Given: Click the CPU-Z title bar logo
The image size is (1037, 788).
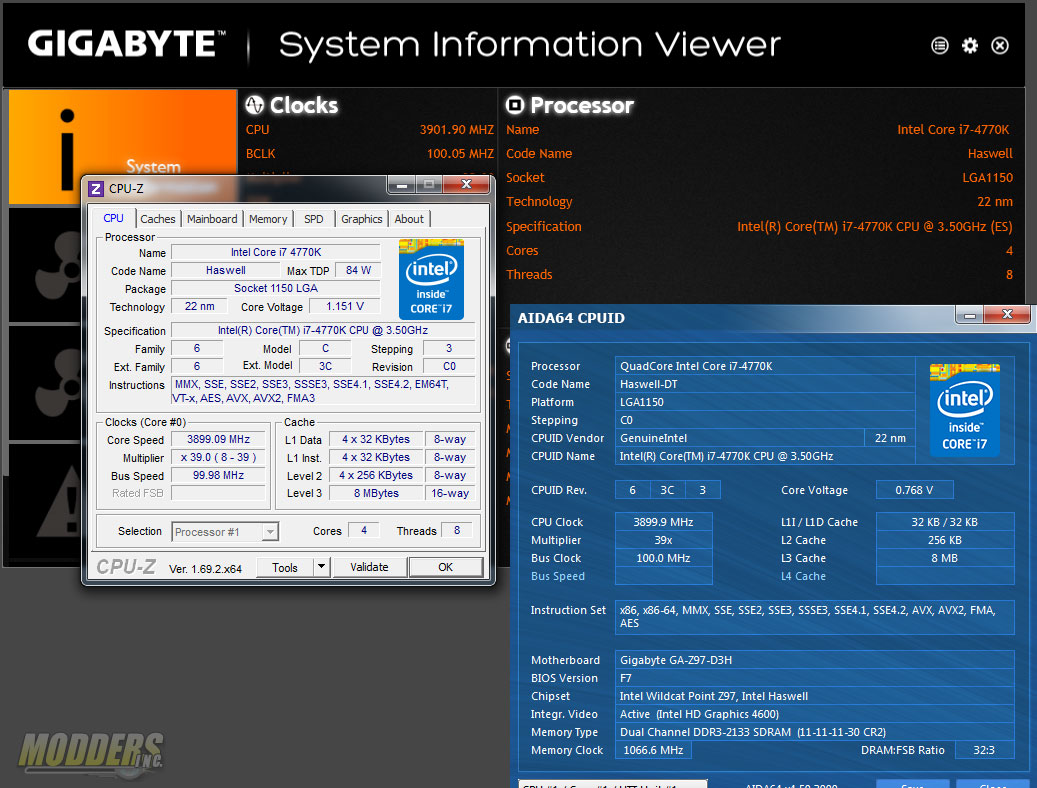Looking at the screenshot, I should pos(96,189).
